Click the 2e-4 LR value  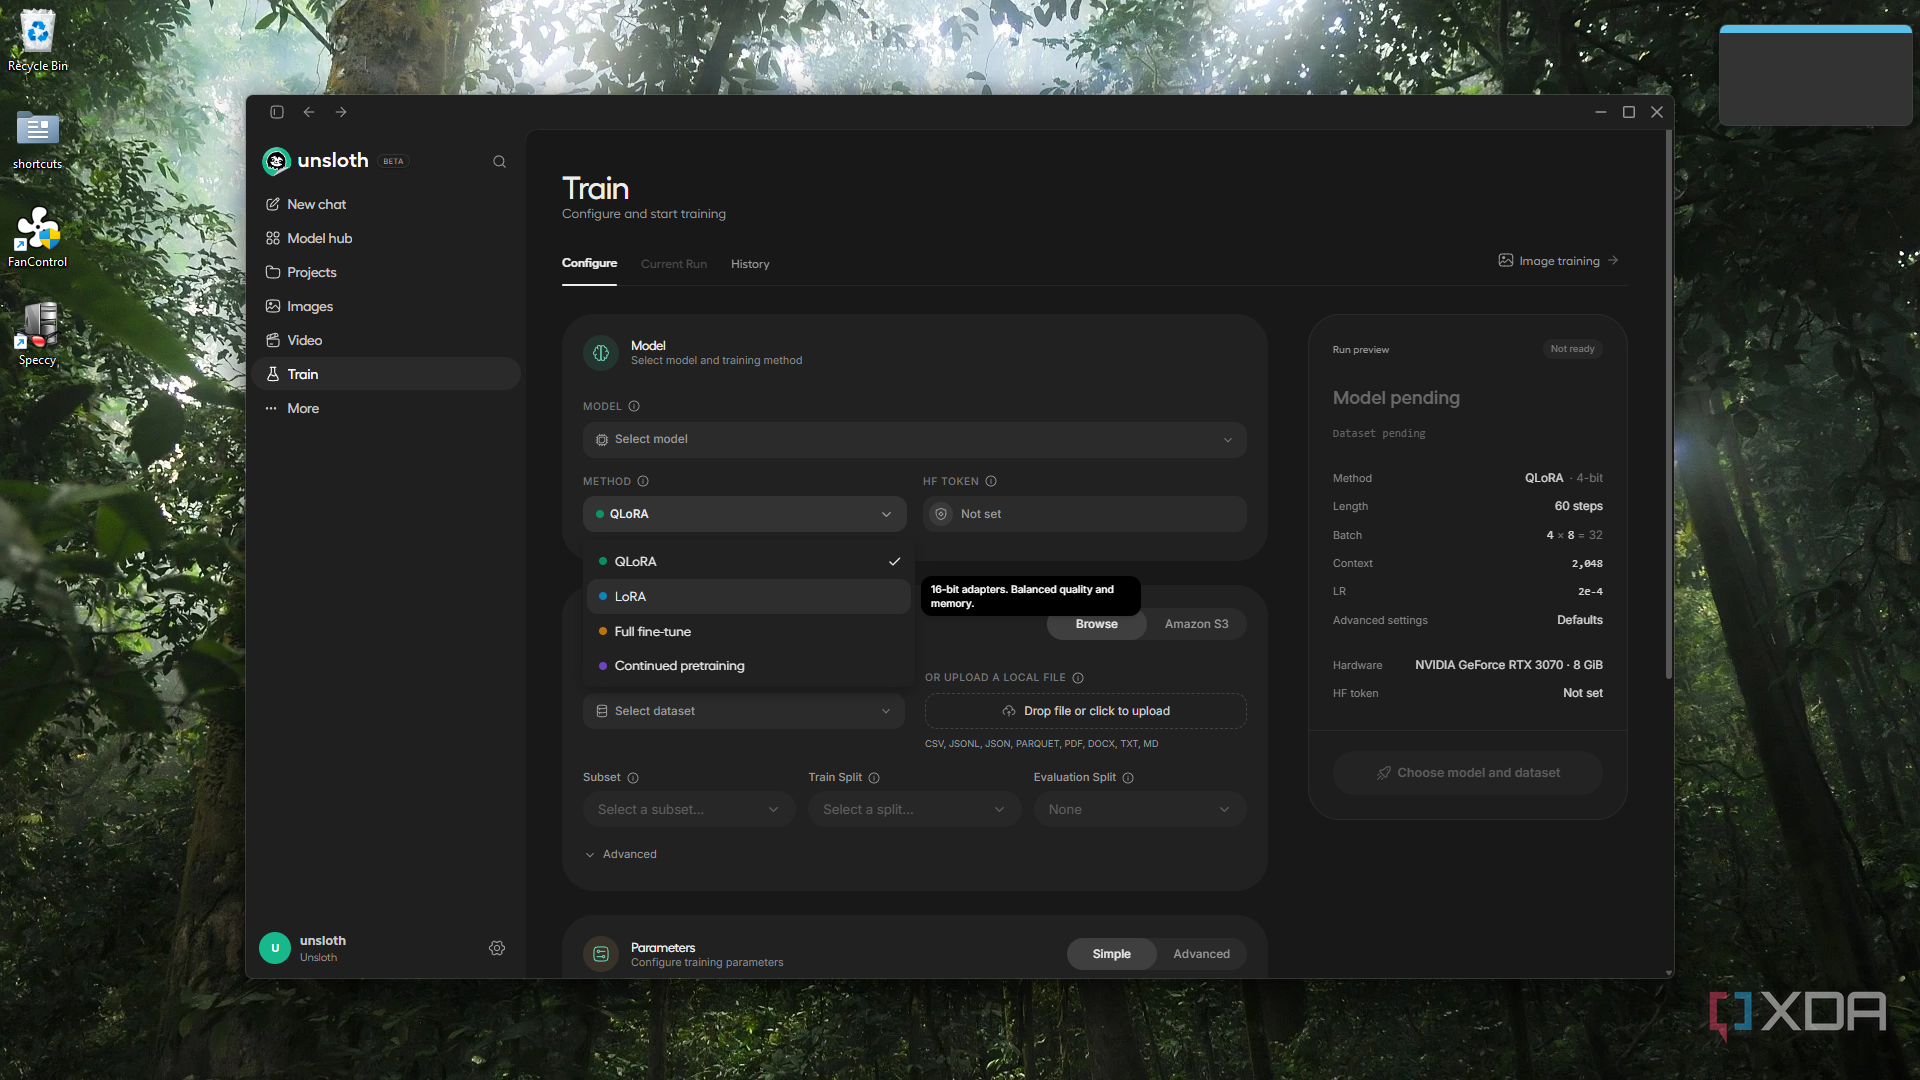pyautogui.click(x=1590, y=592)
